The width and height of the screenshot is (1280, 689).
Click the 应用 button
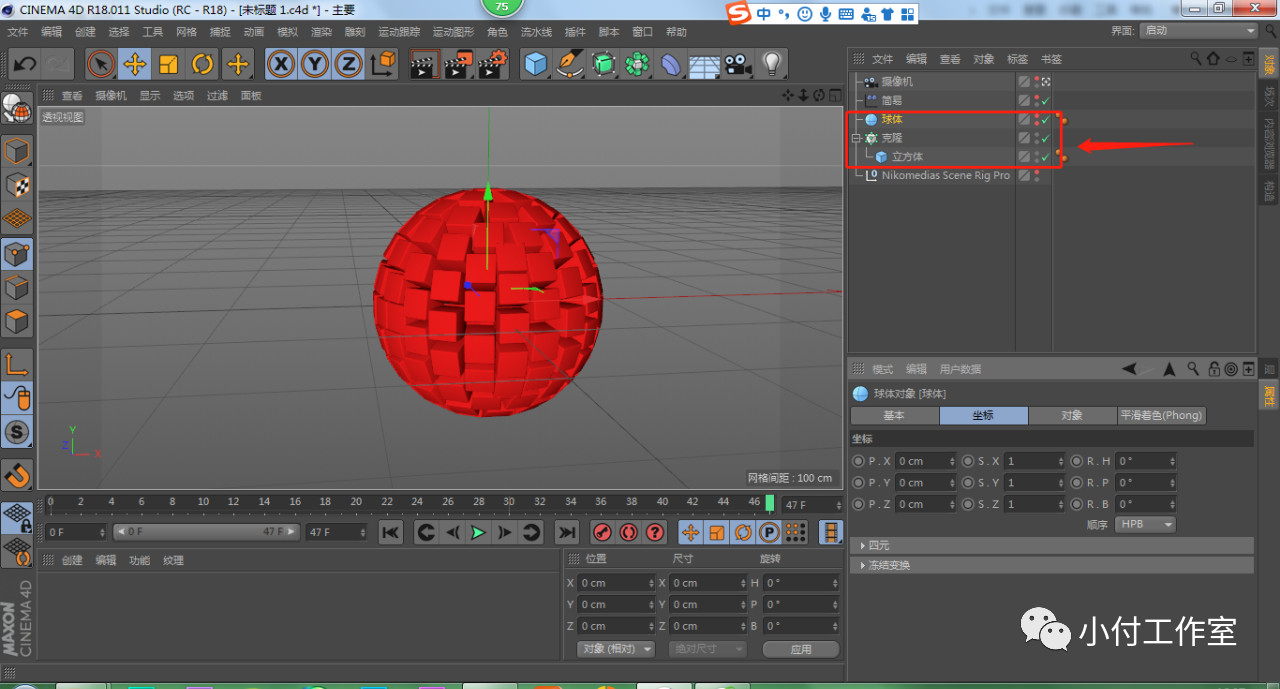click(801, 649)
